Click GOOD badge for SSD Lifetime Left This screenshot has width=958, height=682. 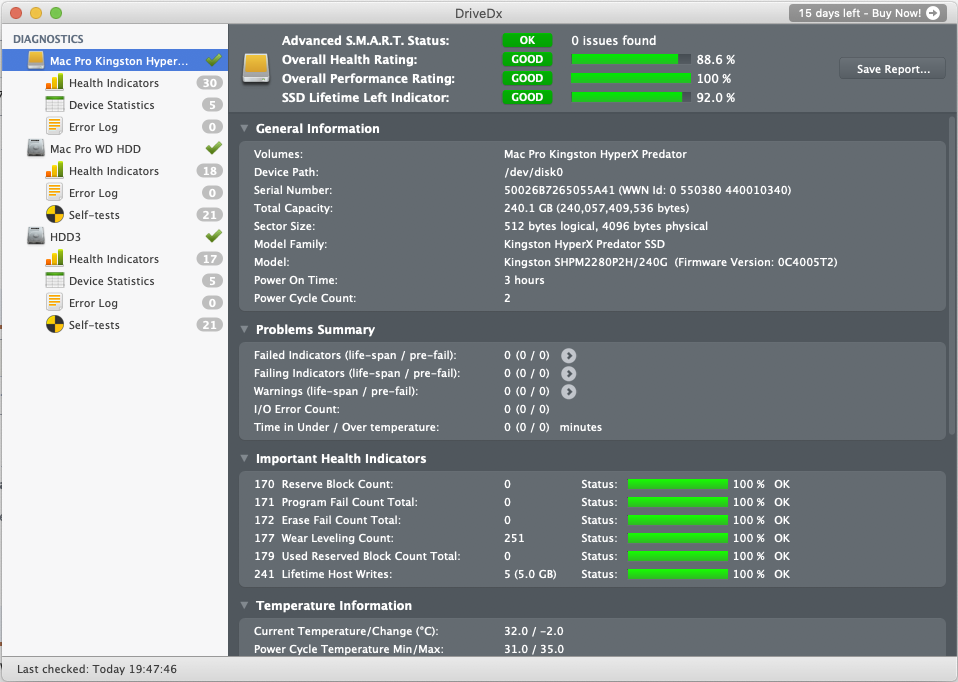coord(527,97)
